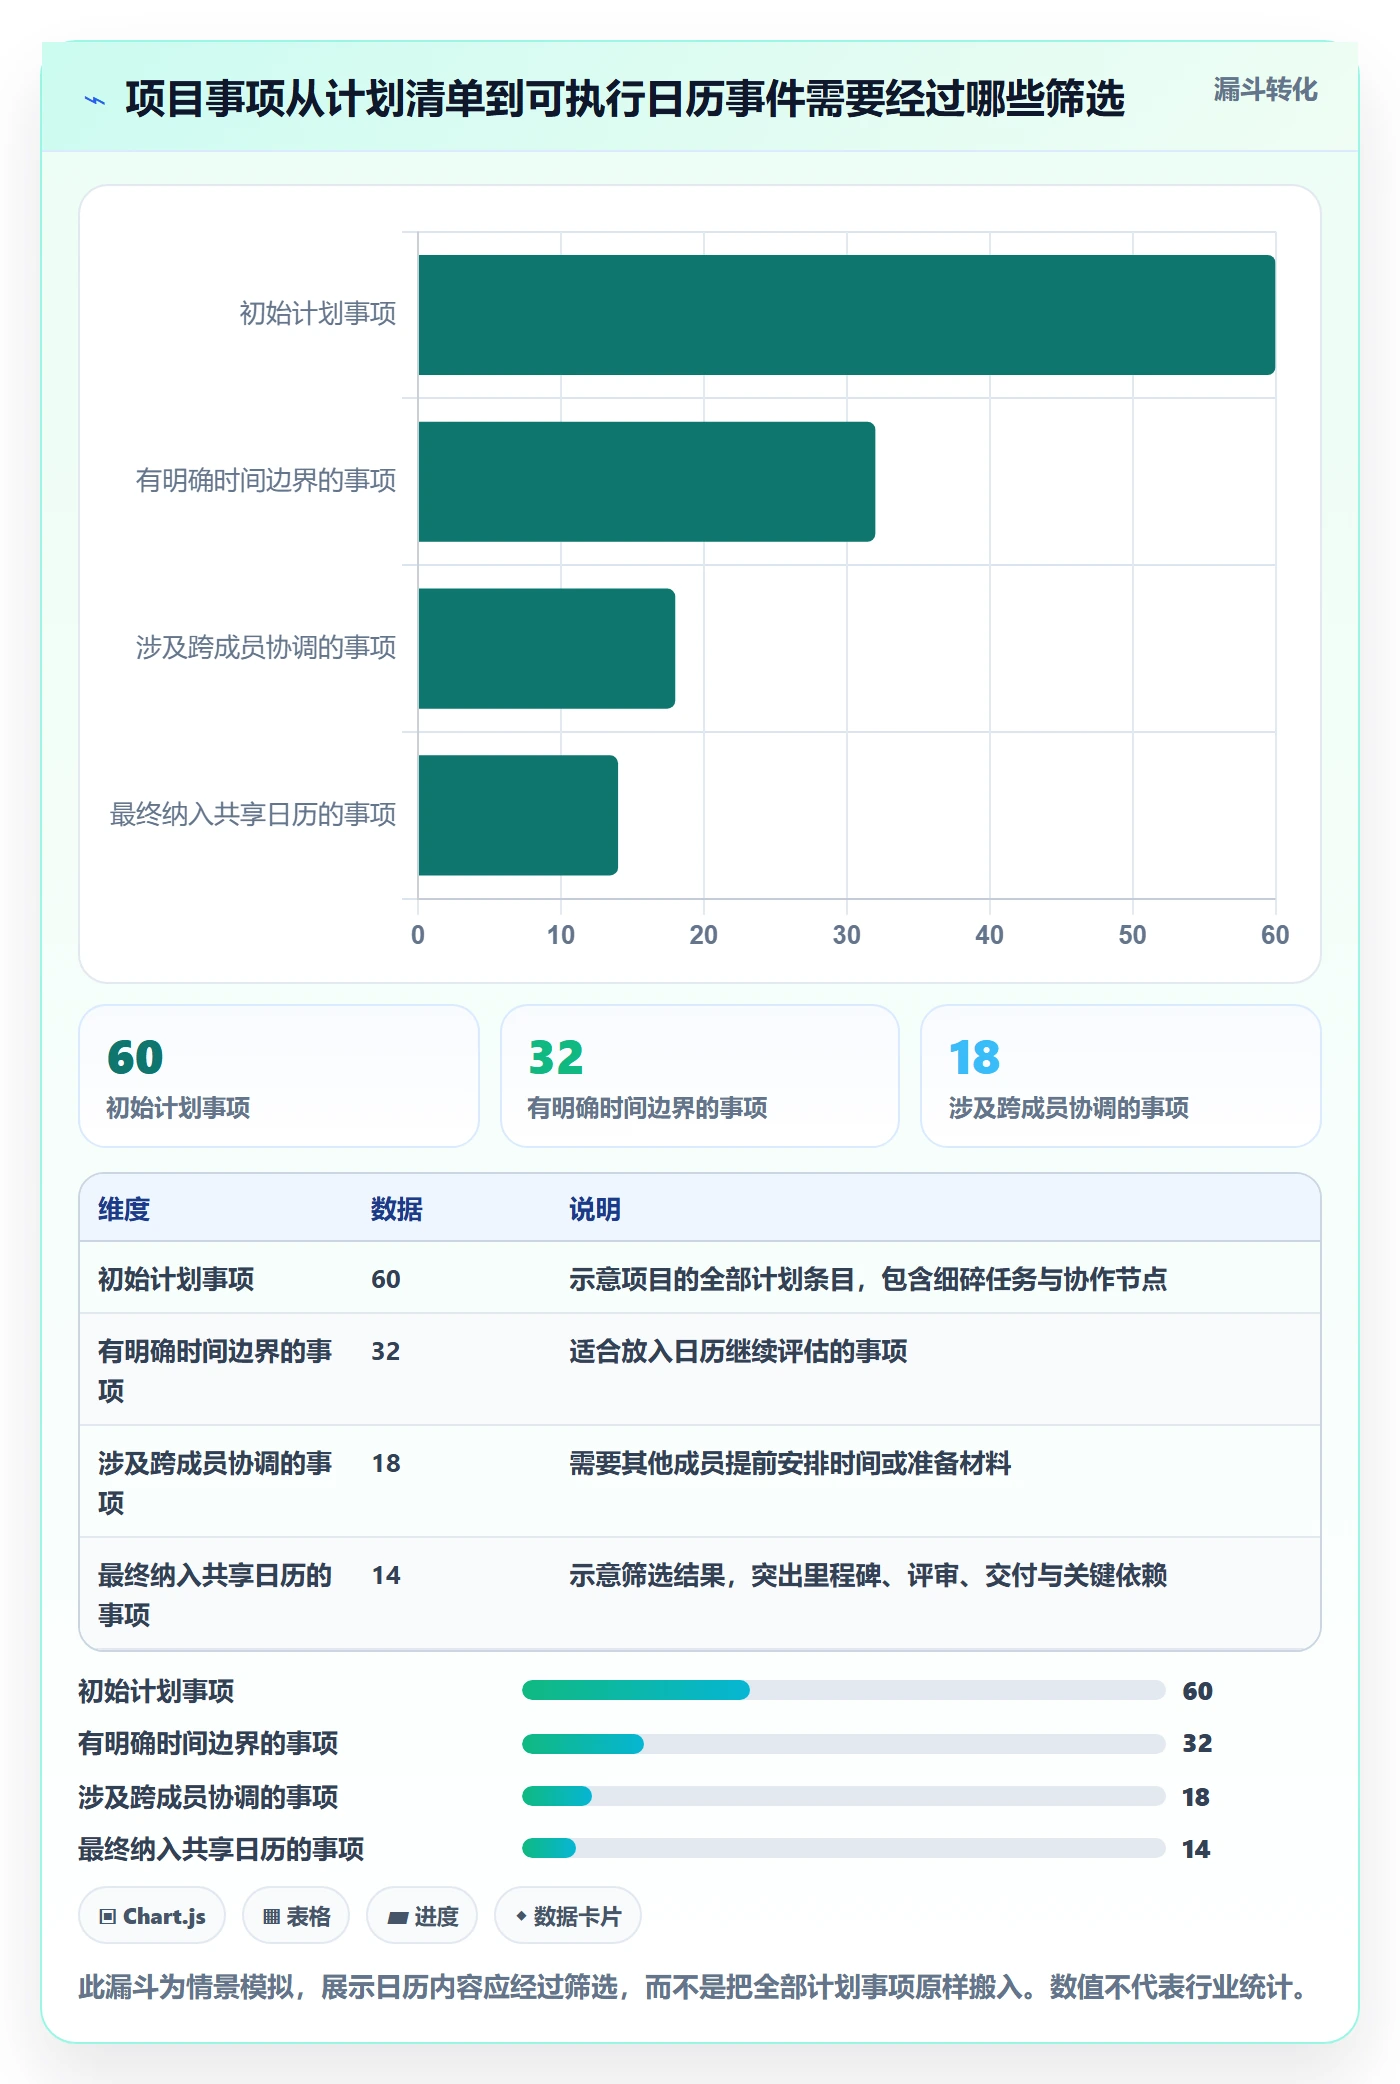
Task: Select the 表格 chip
Action: 296,1916
